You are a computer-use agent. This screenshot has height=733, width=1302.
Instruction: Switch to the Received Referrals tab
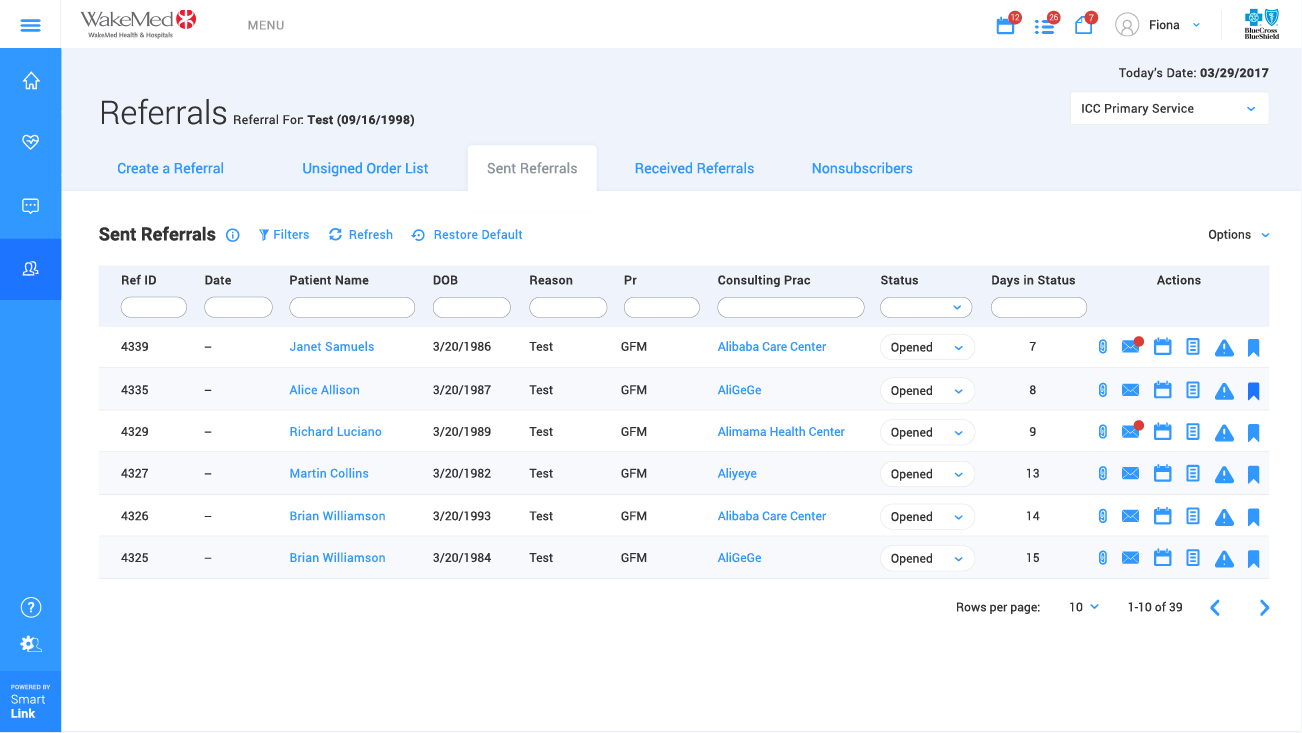pos(694,168)
